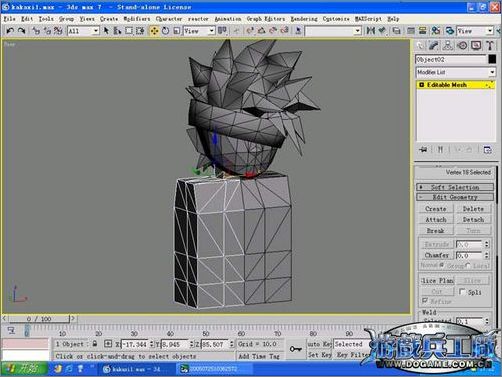Click the Attach button
Image resolution: width=502 pixels, height=377 pixels.
coord(436,219)
